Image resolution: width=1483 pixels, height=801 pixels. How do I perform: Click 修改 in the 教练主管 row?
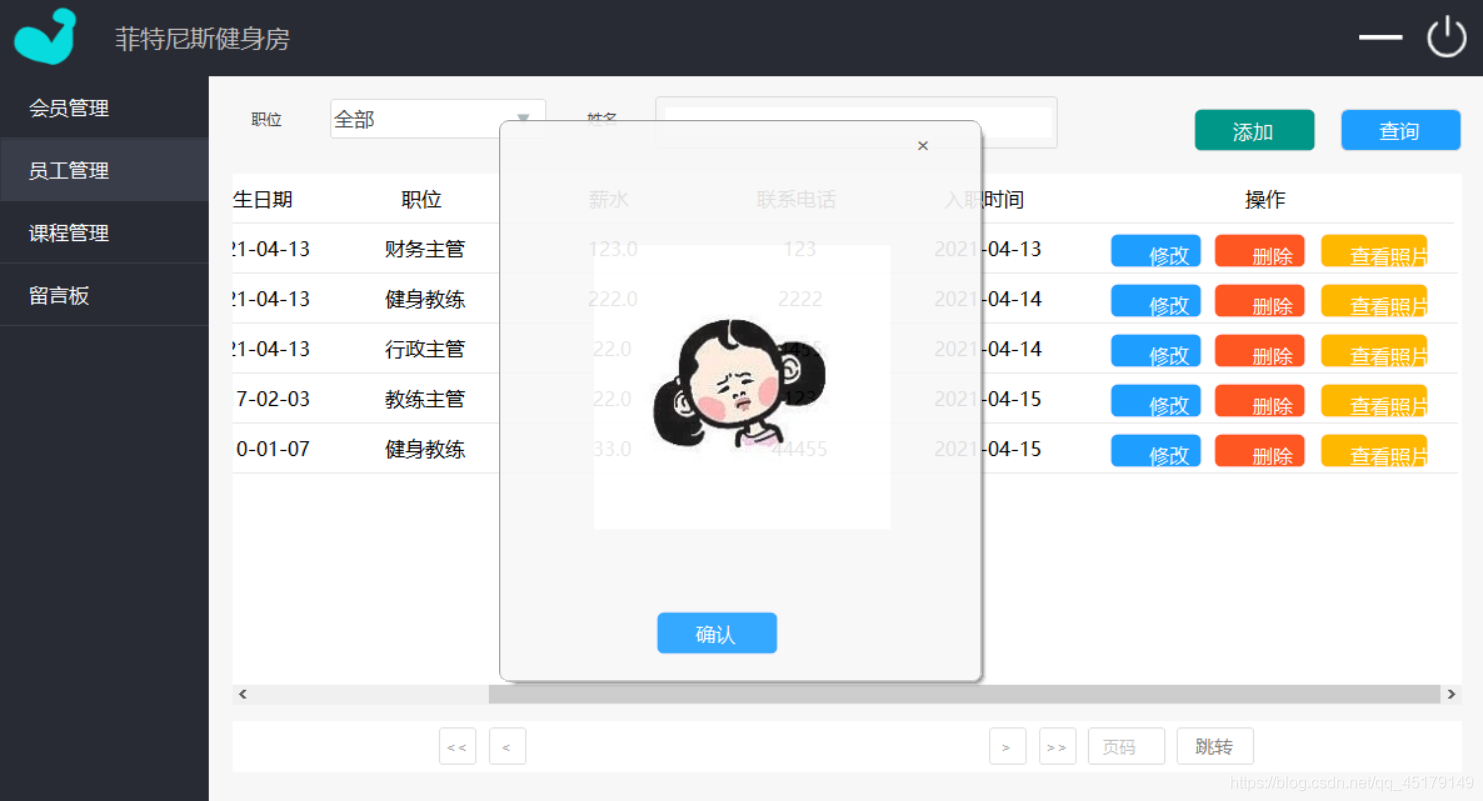point(1156,401)
